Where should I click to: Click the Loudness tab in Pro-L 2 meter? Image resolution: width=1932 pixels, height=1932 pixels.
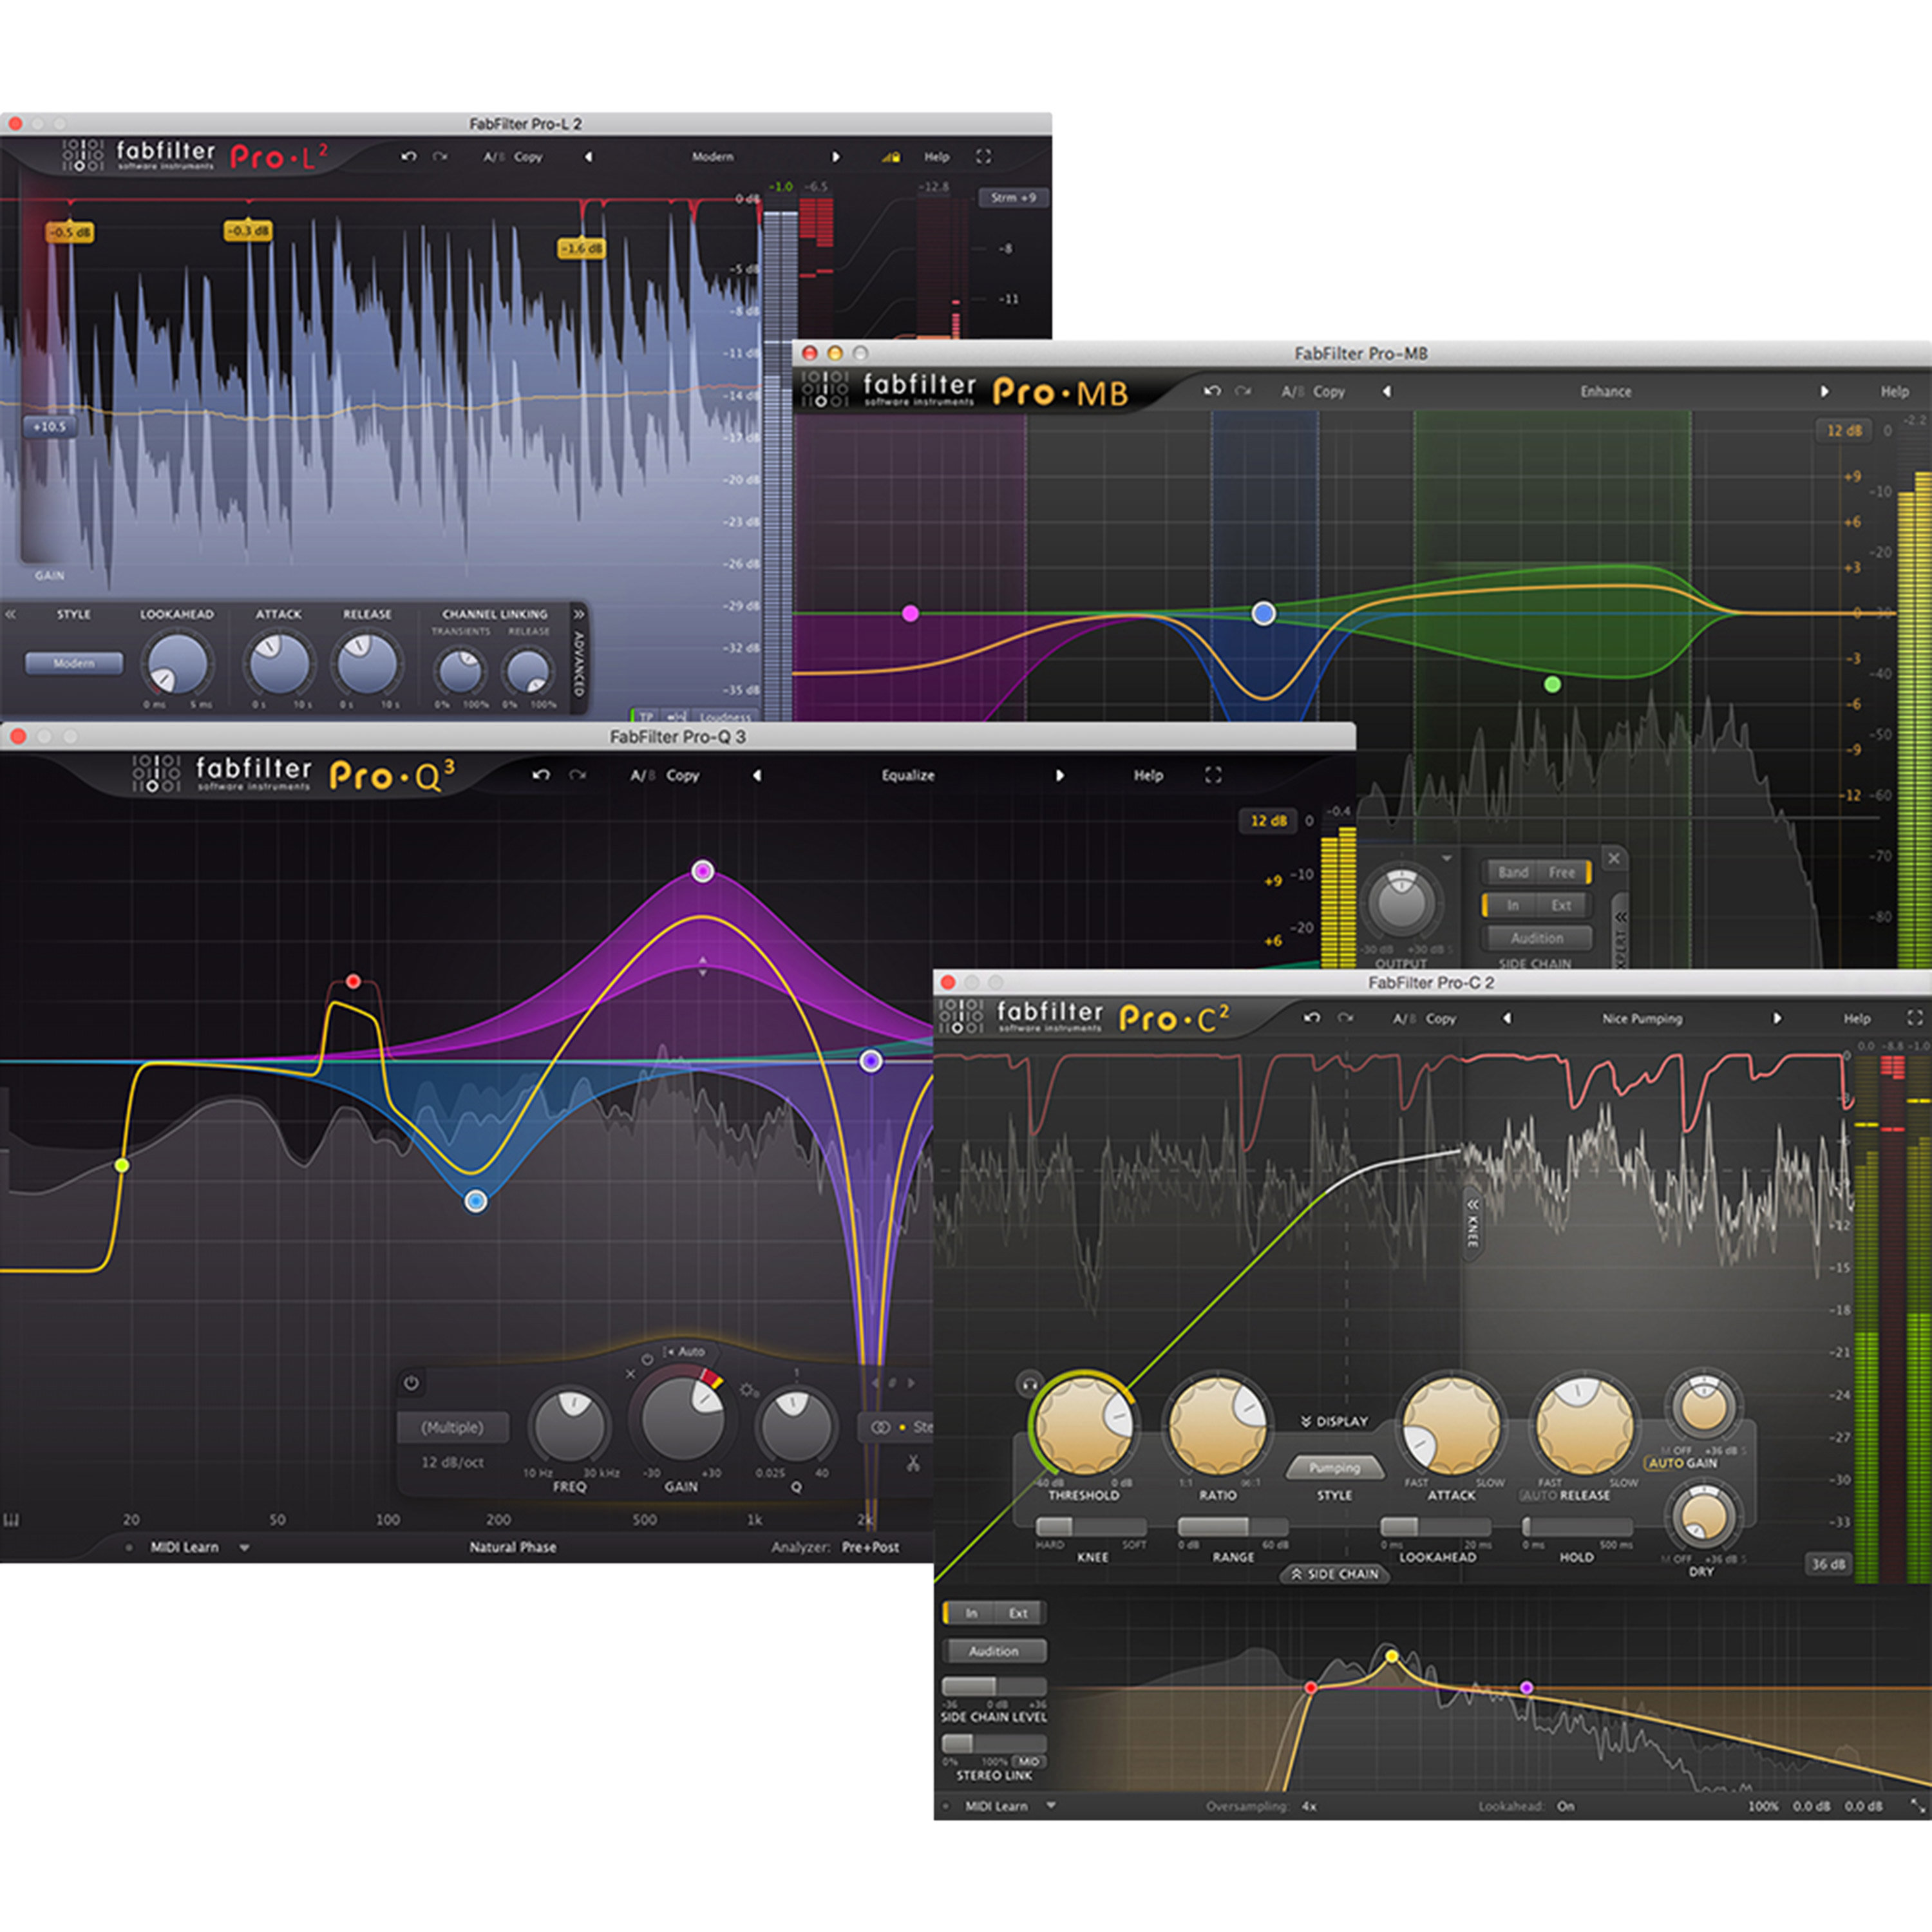point(727,717)
